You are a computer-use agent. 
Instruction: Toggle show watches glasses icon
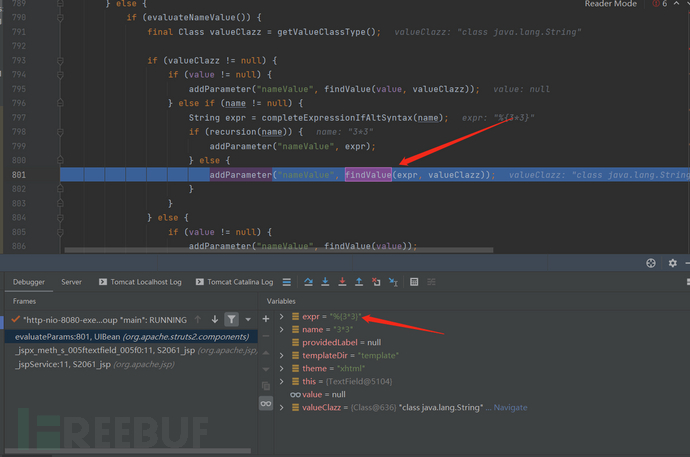tap(266, 402)
